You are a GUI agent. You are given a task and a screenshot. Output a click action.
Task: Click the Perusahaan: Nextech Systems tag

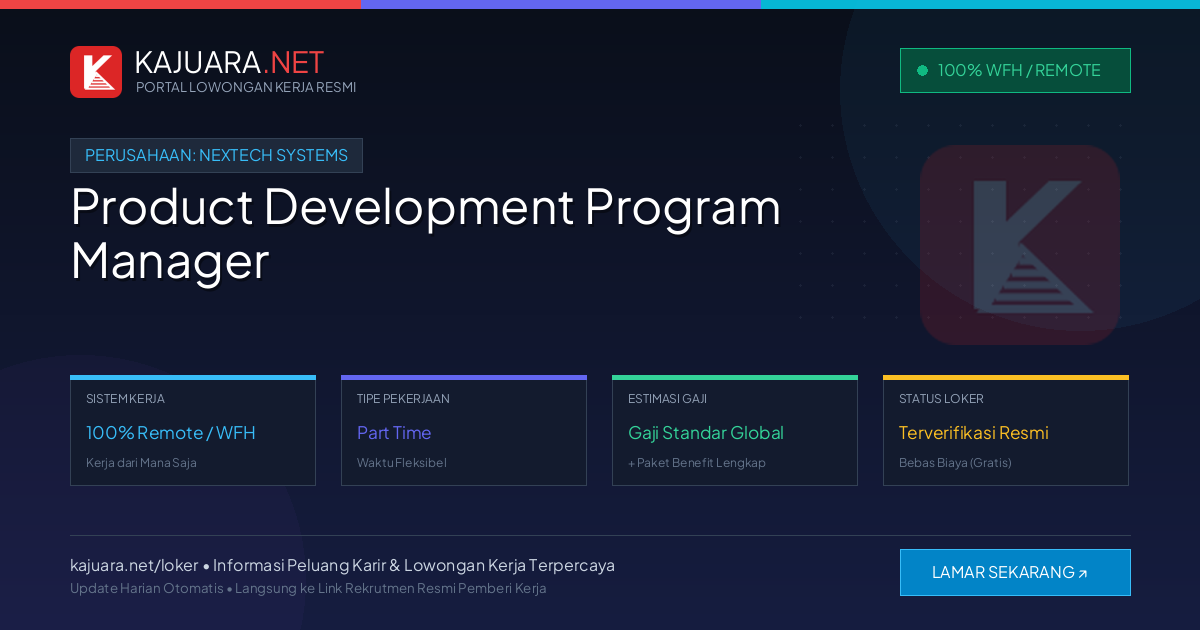[x=216, y=155]
